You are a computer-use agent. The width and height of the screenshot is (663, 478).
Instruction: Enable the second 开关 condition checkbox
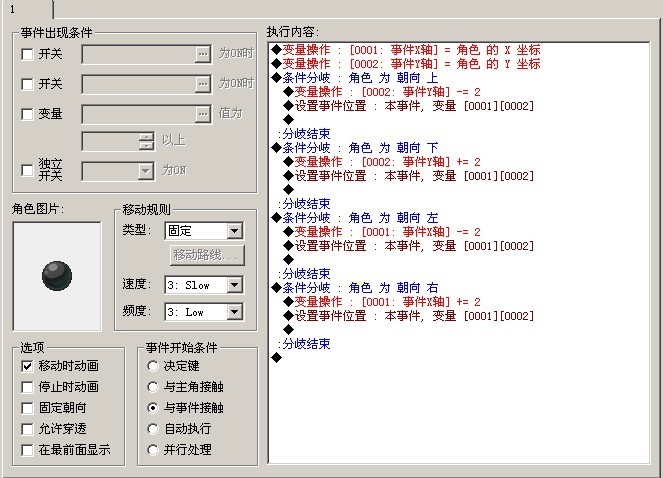point(27,84)
